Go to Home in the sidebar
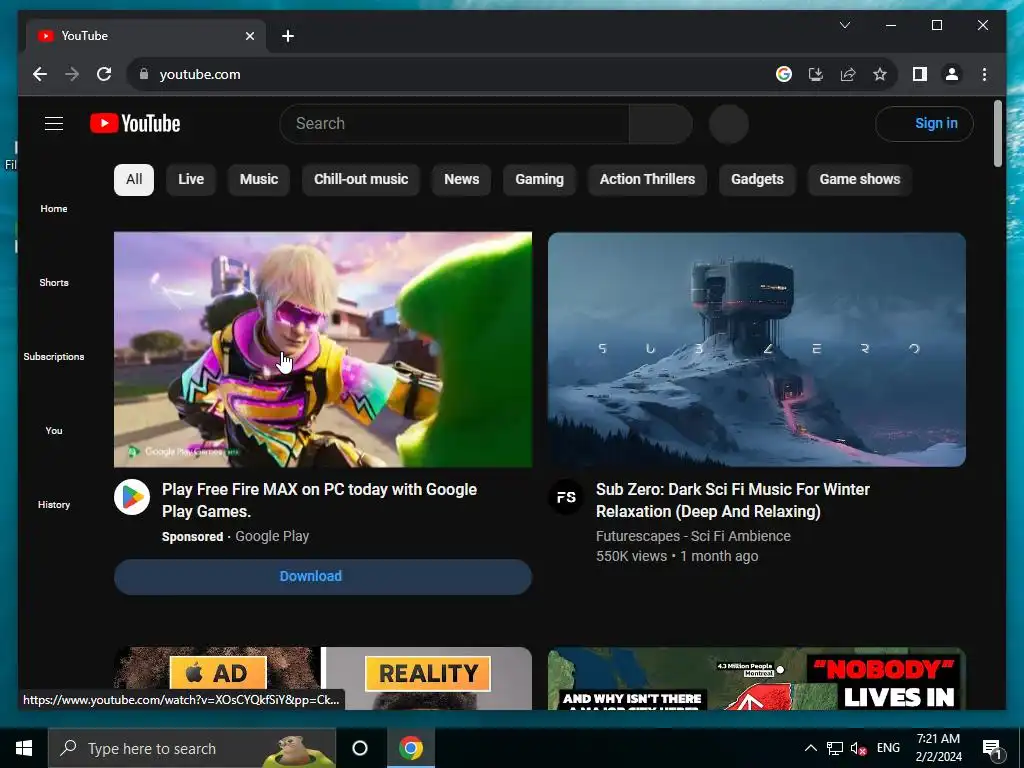The image size is (1024, 768). [54, 208]
